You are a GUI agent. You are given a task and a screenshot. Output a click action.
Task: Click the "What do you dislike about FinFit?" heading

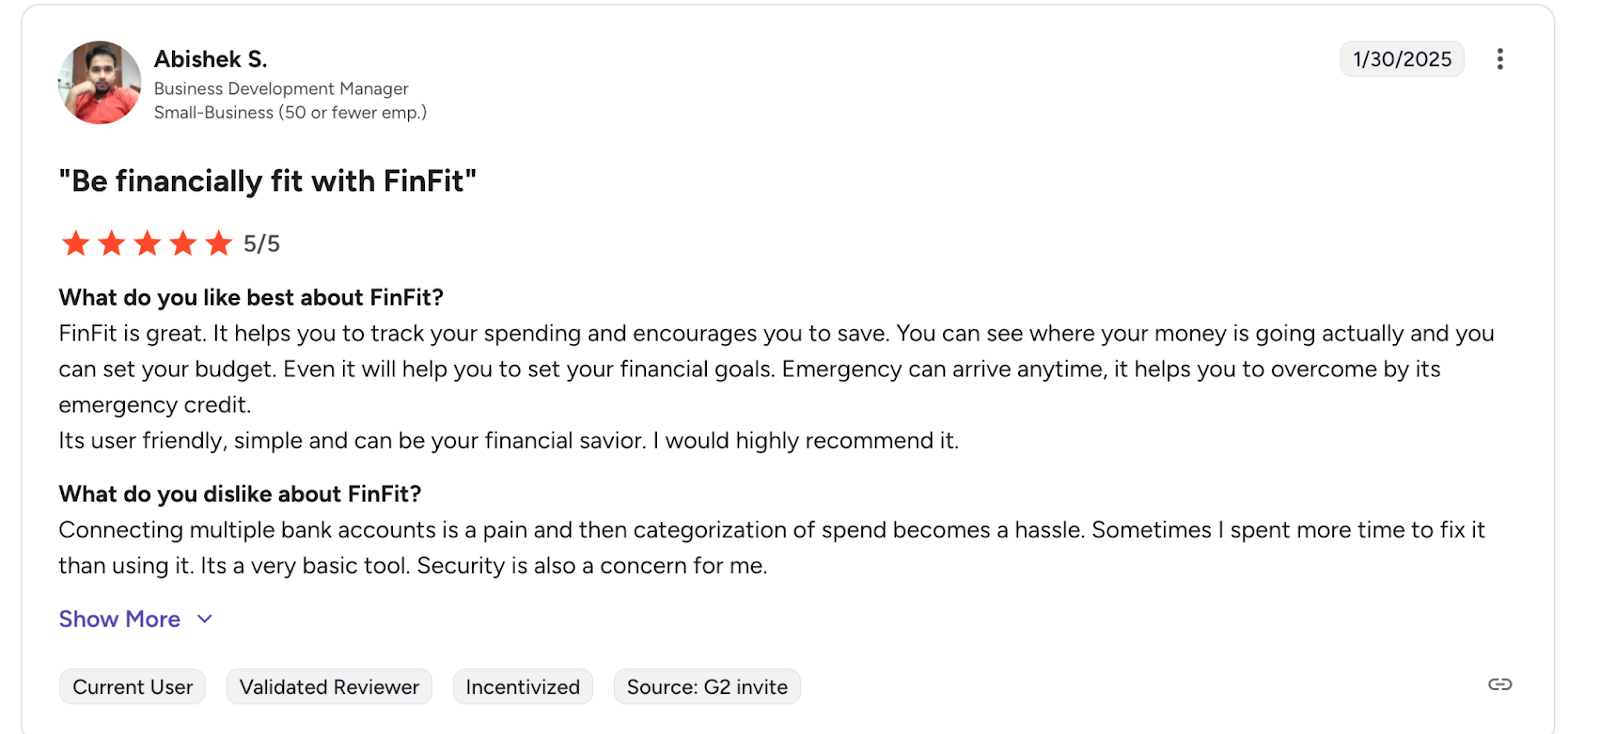tap(240, 494)
